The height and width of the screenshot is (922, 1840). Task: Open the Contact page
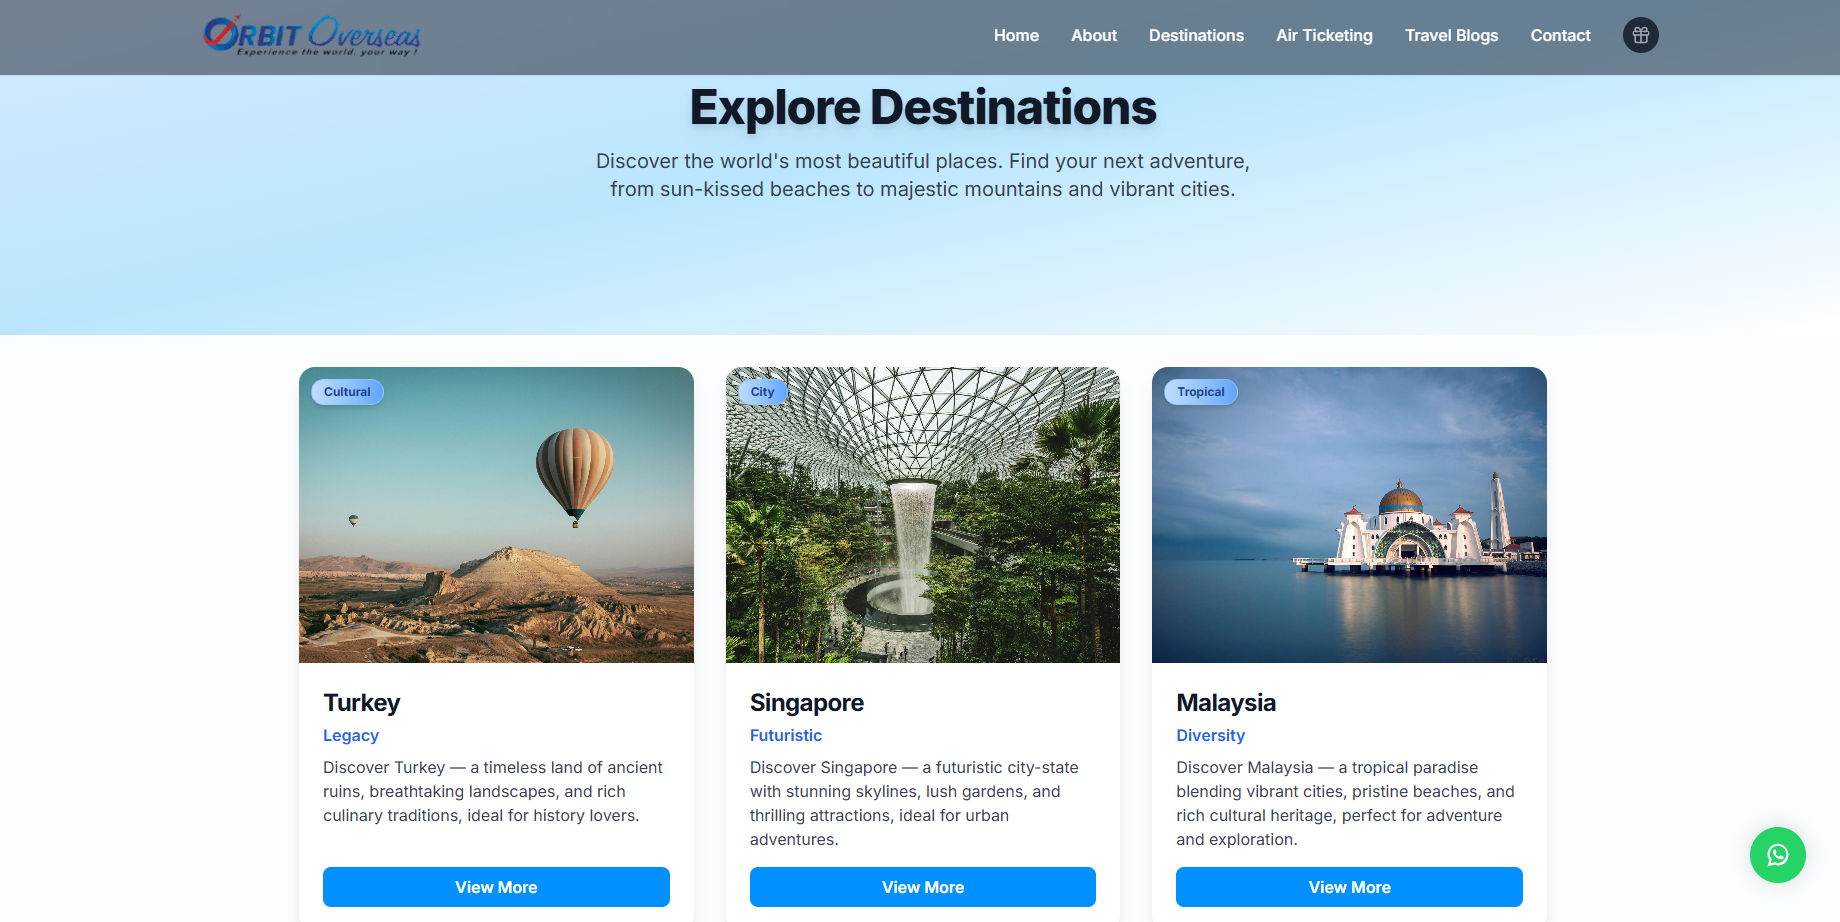[x=1560, y=35]
